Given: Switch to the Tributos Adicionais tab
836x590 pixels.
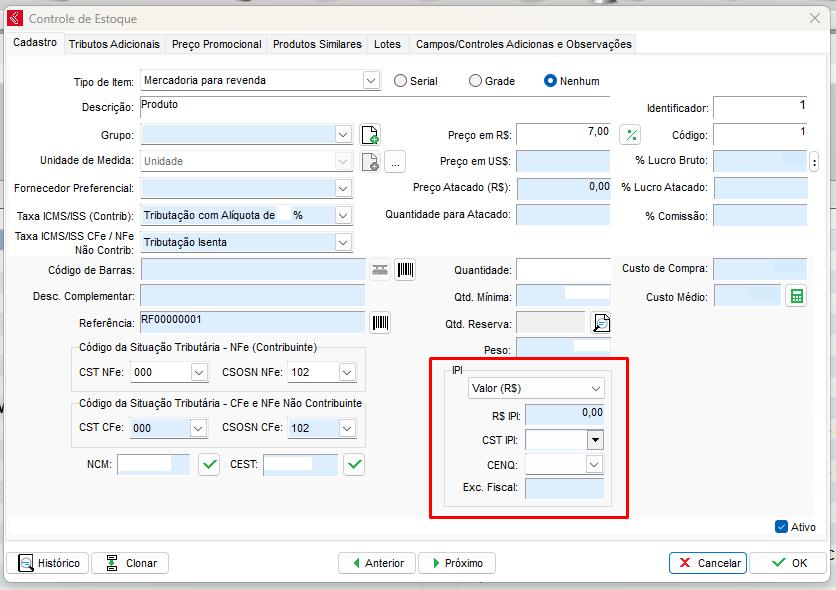Looking at the screenshot, I should (x=114, y=44).
